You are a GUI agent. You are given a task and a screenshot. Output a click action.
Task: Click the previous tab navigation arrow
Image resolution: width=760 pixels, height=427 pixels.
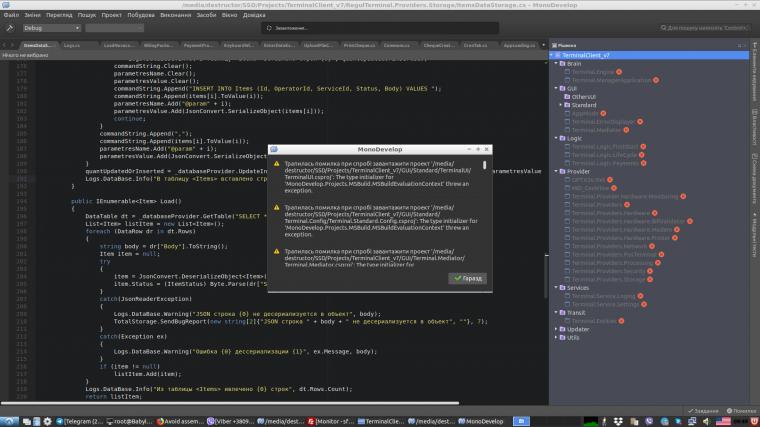coord(4,46)
